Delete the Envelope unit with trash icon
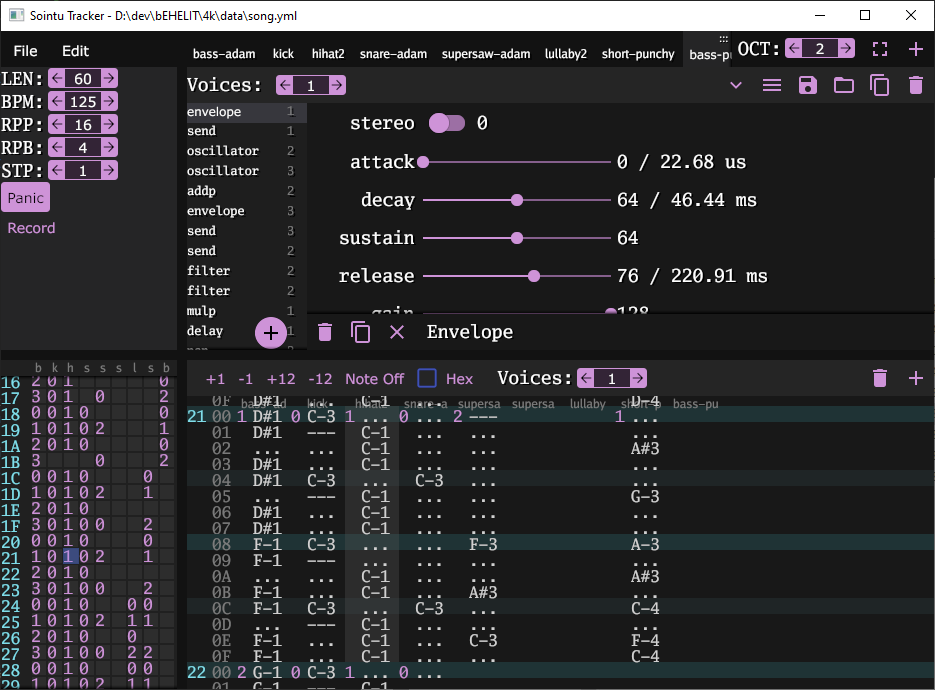The height and width of the screenshot is (690, 935). pos(325,332)
